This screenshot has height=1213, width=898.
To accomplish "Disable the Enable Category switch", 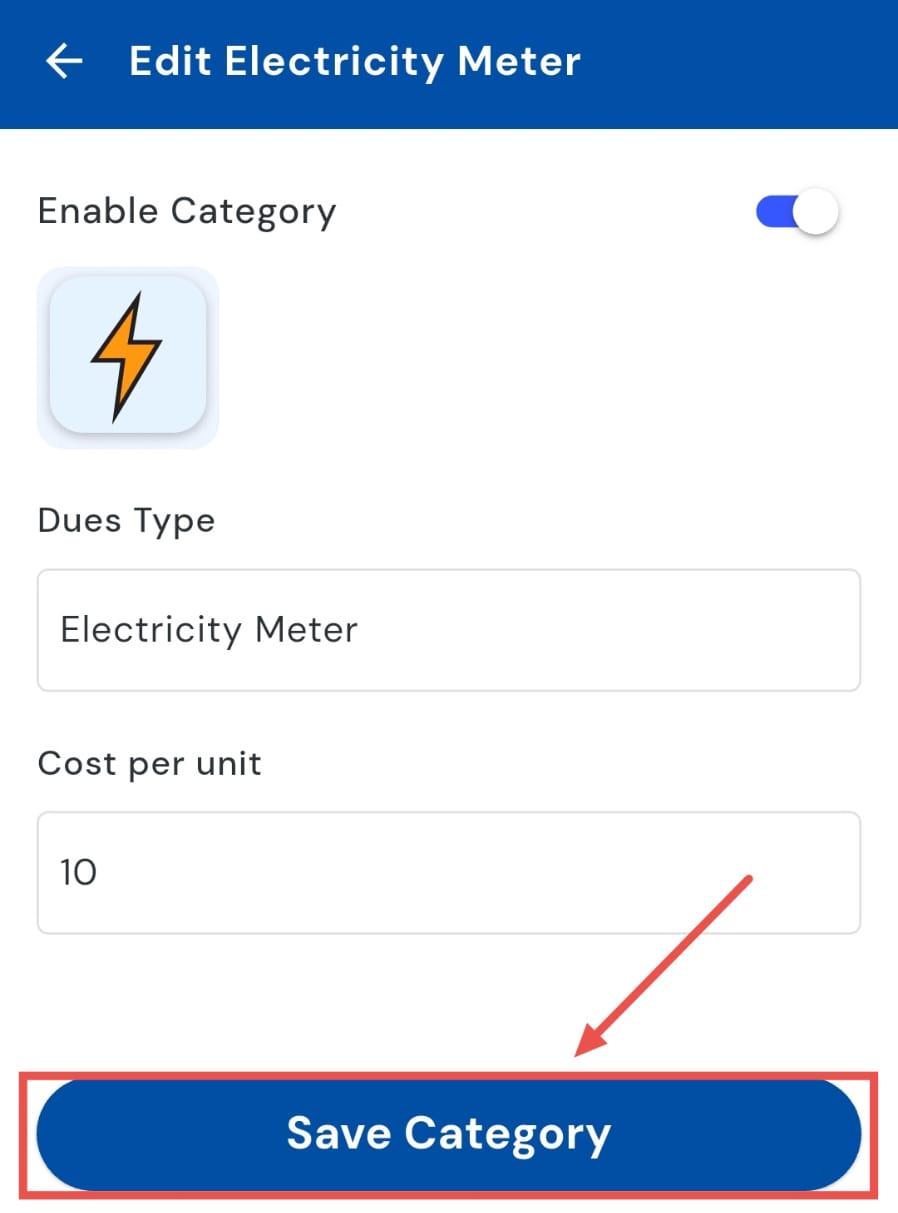I will click(x=797, y=212).
